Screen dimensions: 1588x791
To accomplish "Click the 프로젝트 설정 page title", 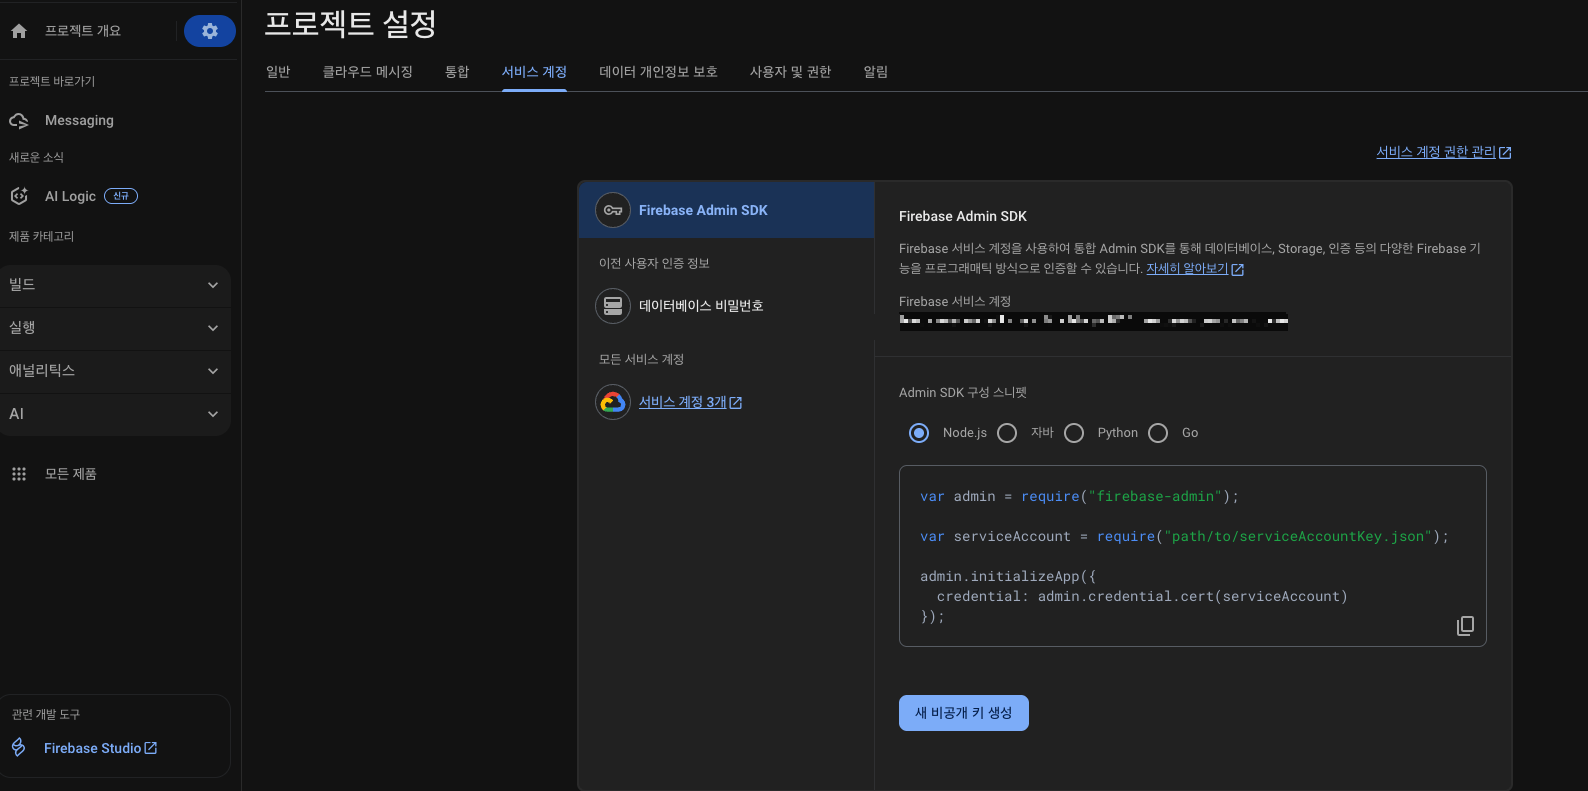I will click(350, 23).
